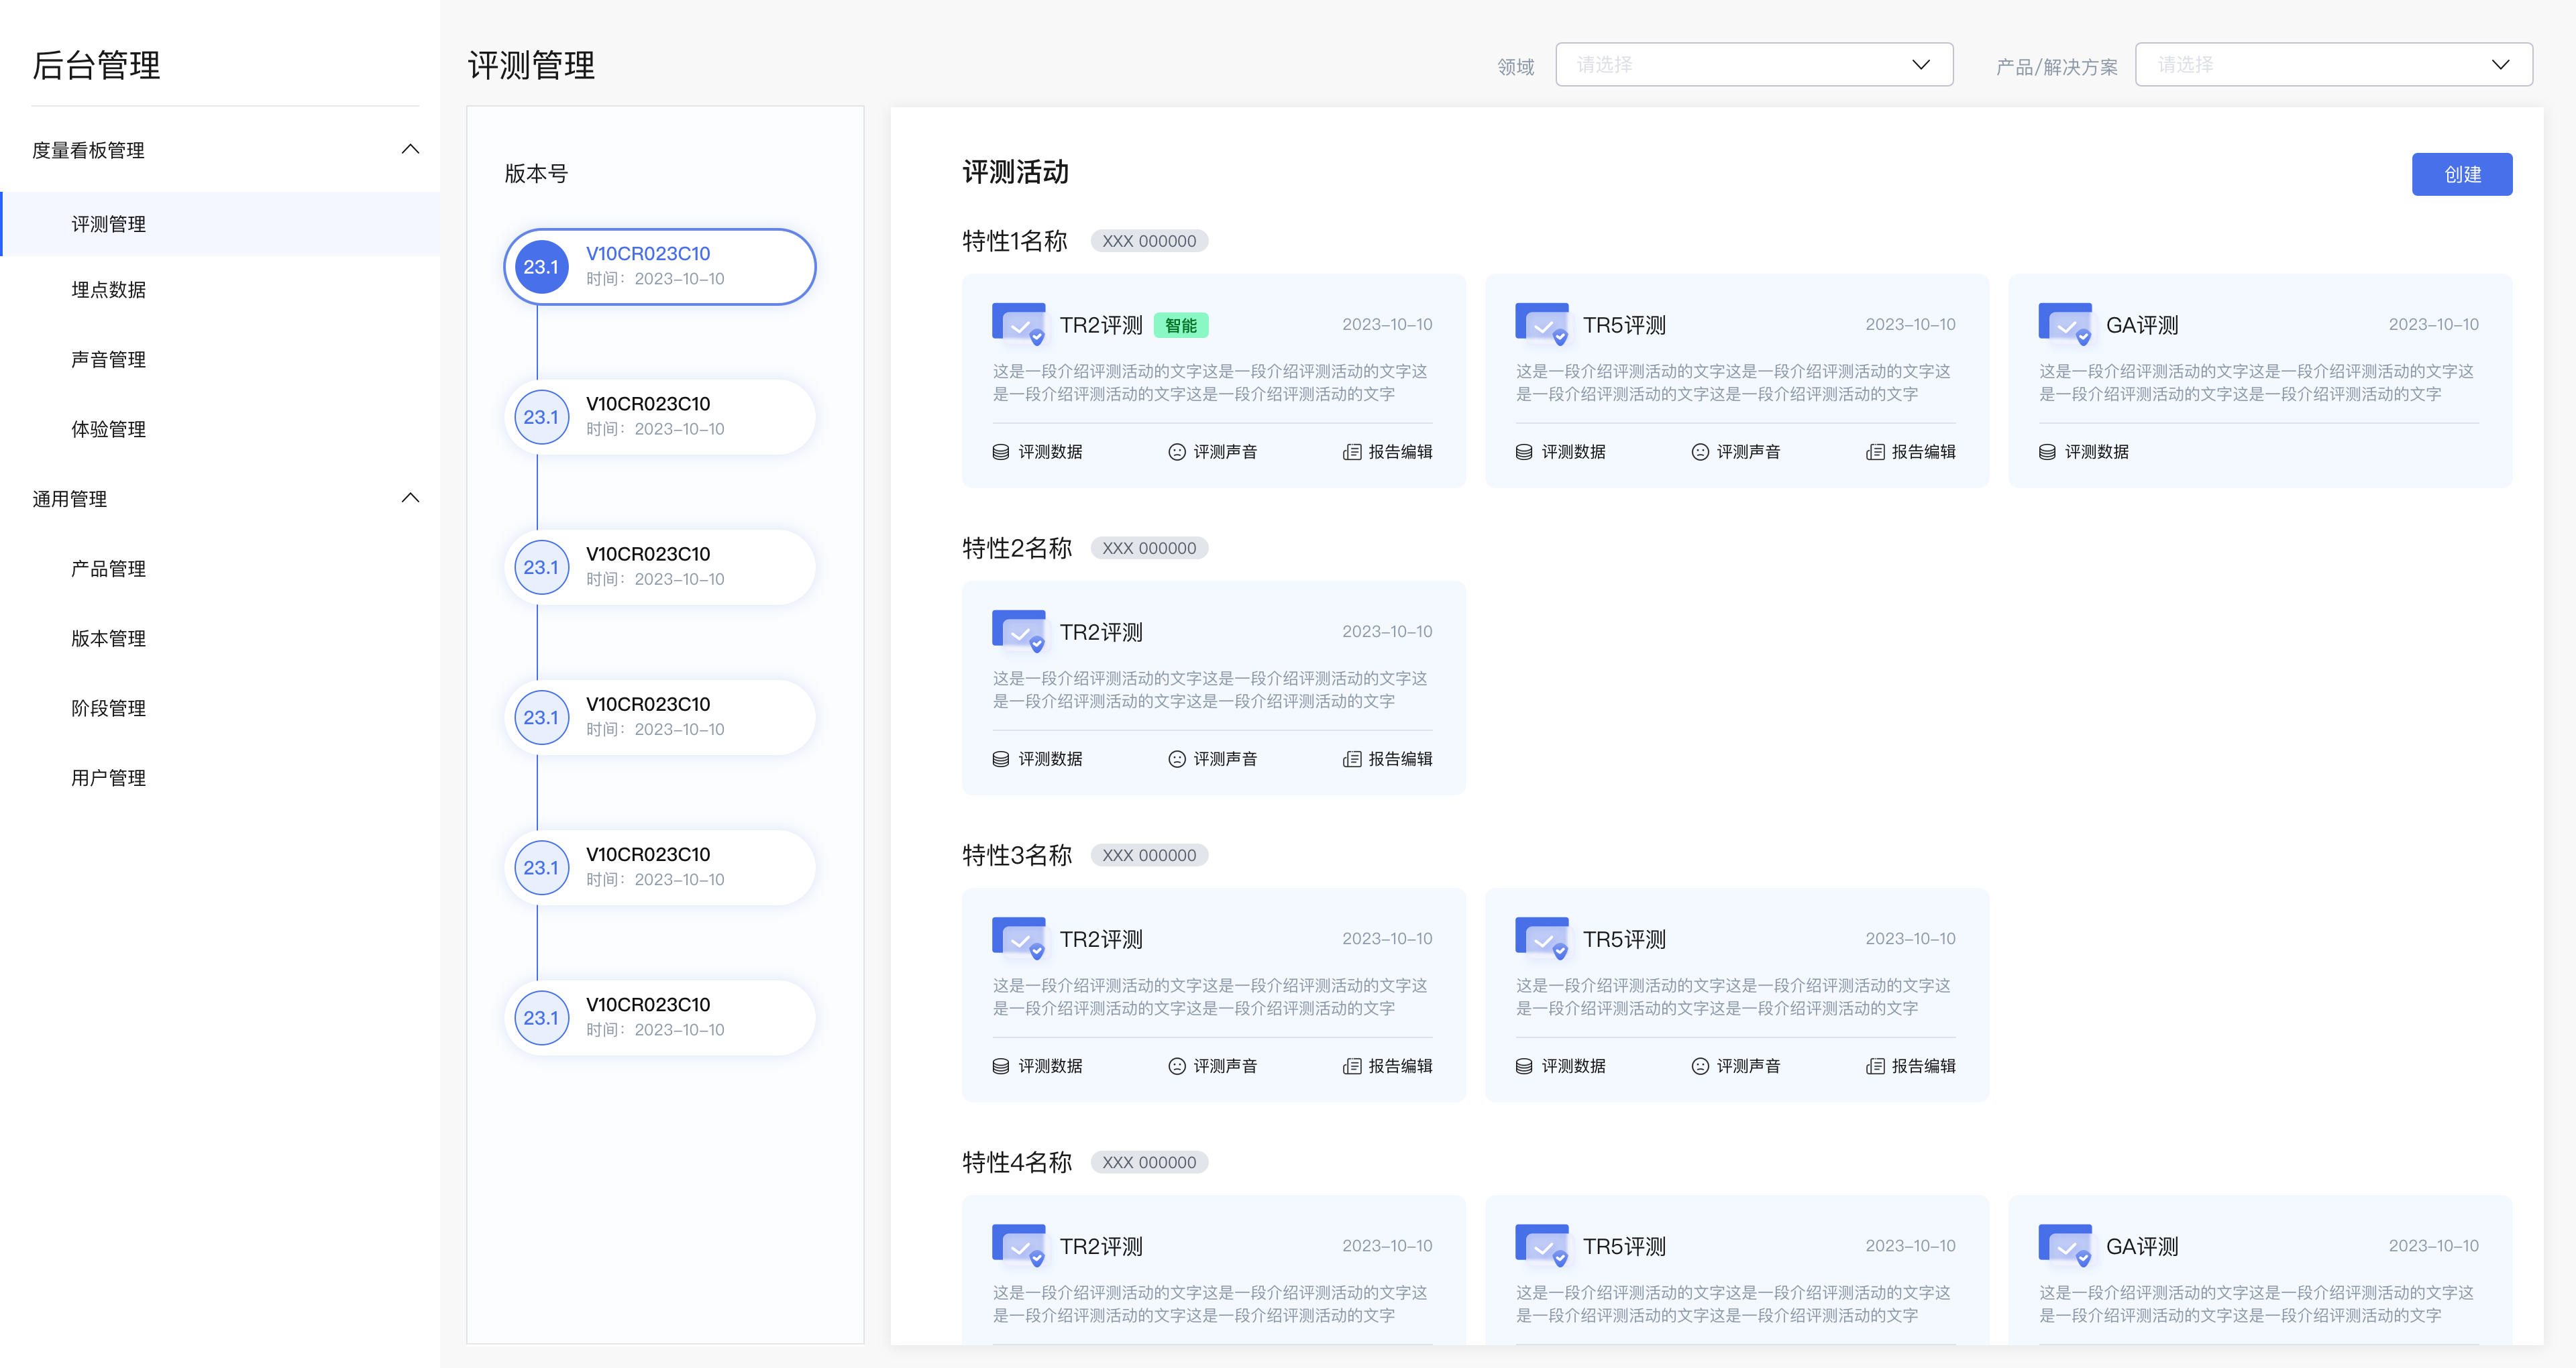Click 评测声音 smiley icon in 特性2 TR2评测 card
This screenshot has height=1368, width=2576.
pos(1176,759)
